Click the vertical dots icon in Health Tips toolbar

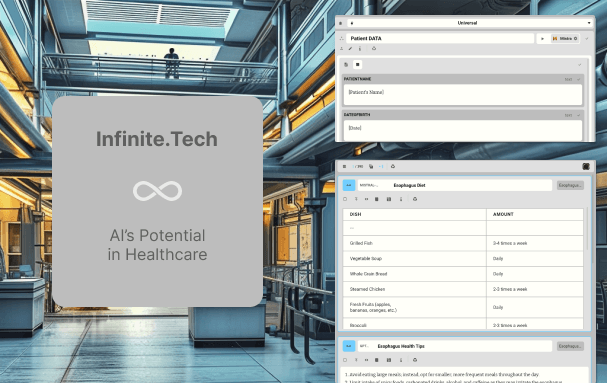point(401,360)
